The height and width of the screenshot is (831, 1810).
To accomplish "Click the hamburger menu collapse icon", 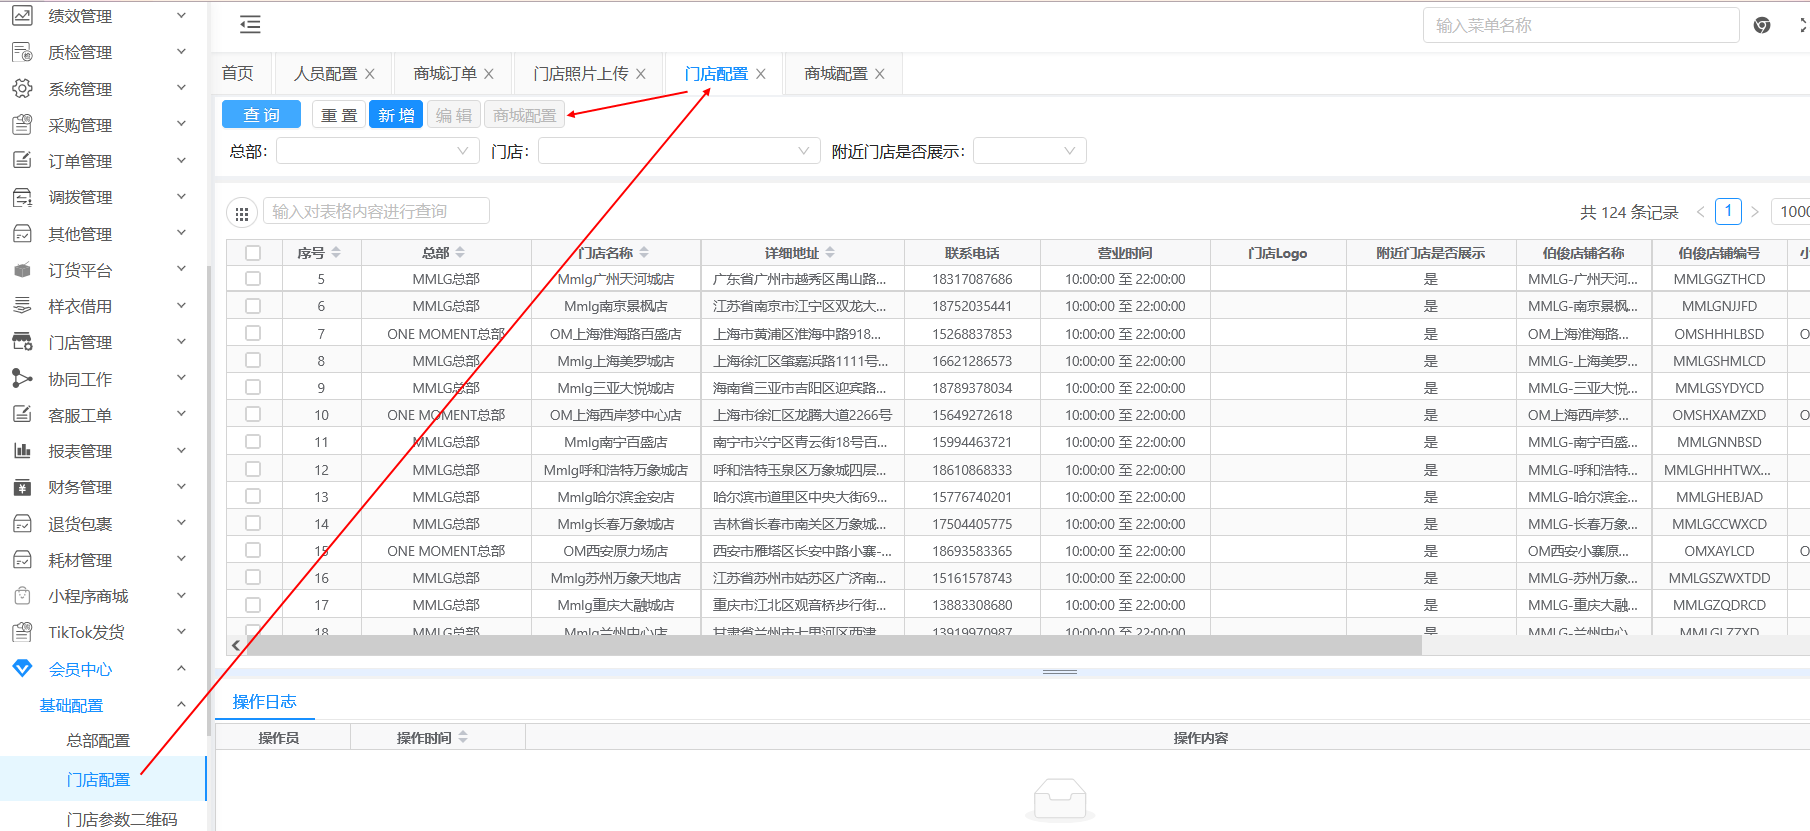I will pyautogui.click(x=250, y=25).
